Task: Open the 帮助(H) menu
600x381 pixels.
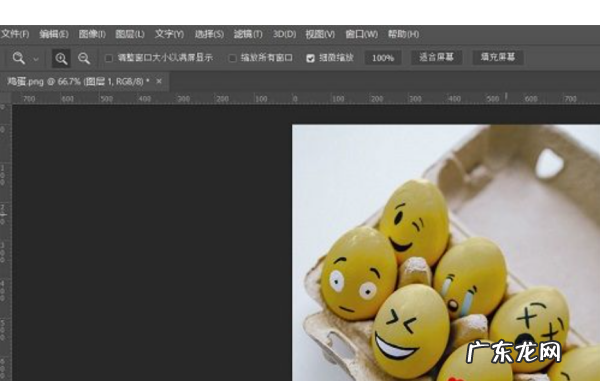Action: click(403, 34)
